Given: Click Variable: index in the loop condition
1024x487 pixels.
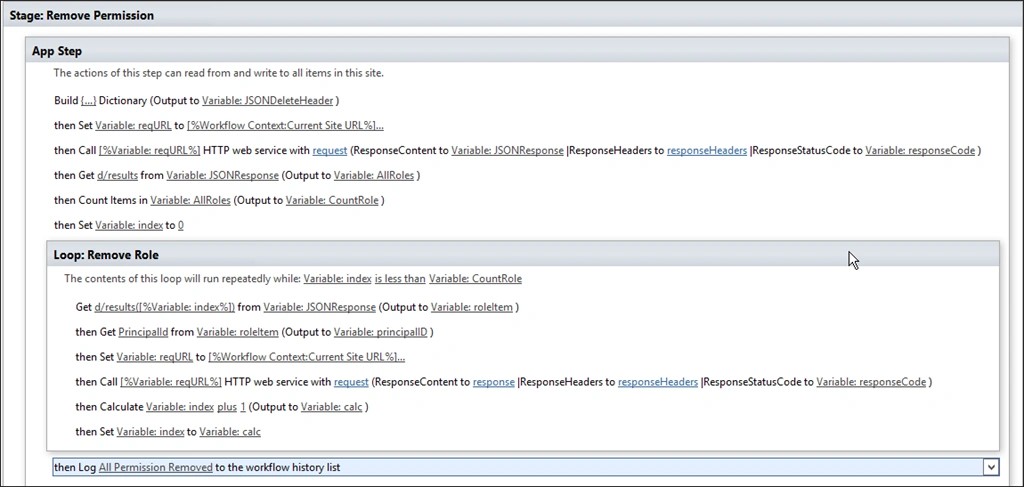Looking at the screenshot, I should click(338, 279).
